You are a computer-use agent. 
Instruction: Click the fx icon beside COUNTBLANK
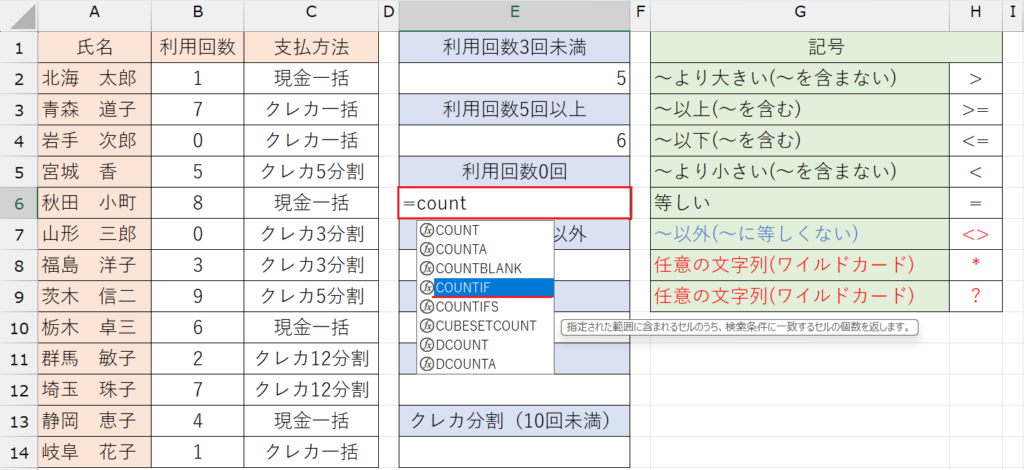tap(427, 268)
